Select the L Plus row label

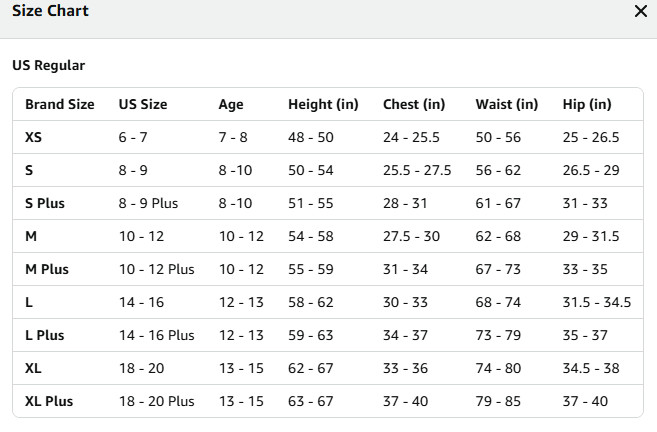tap(45, 335)
